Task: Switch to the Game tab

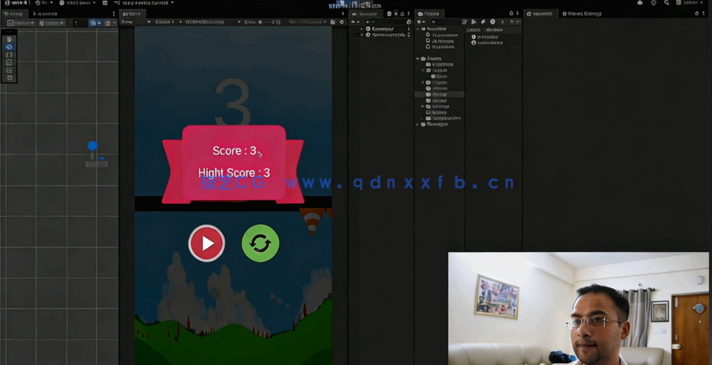Action: (x=133, y=14)
